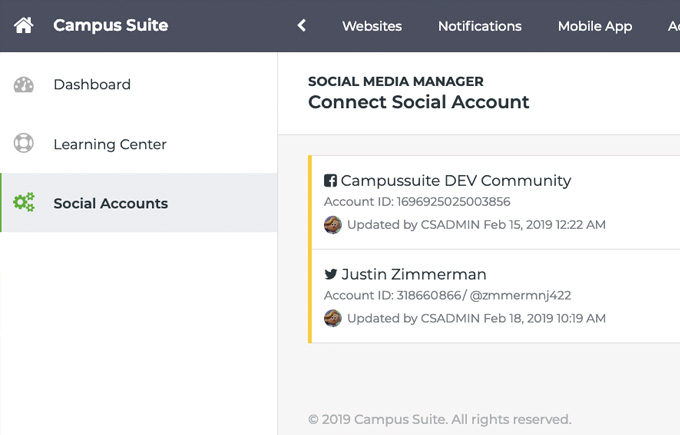680x435 pixels.
Task: Click the Twitter bird icon beside Justin Zimmerman
Action: [330, 274]
